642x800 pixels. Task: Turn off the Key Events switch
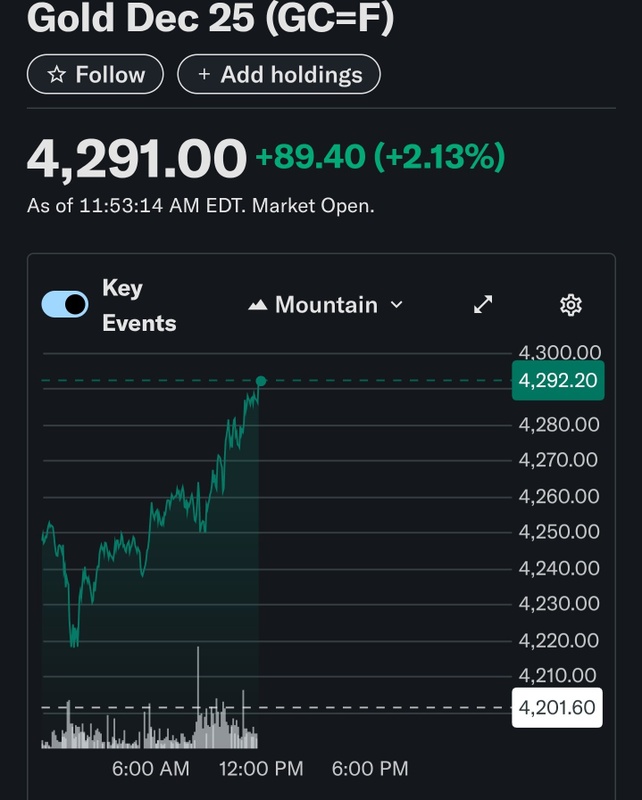click(65, 305)
